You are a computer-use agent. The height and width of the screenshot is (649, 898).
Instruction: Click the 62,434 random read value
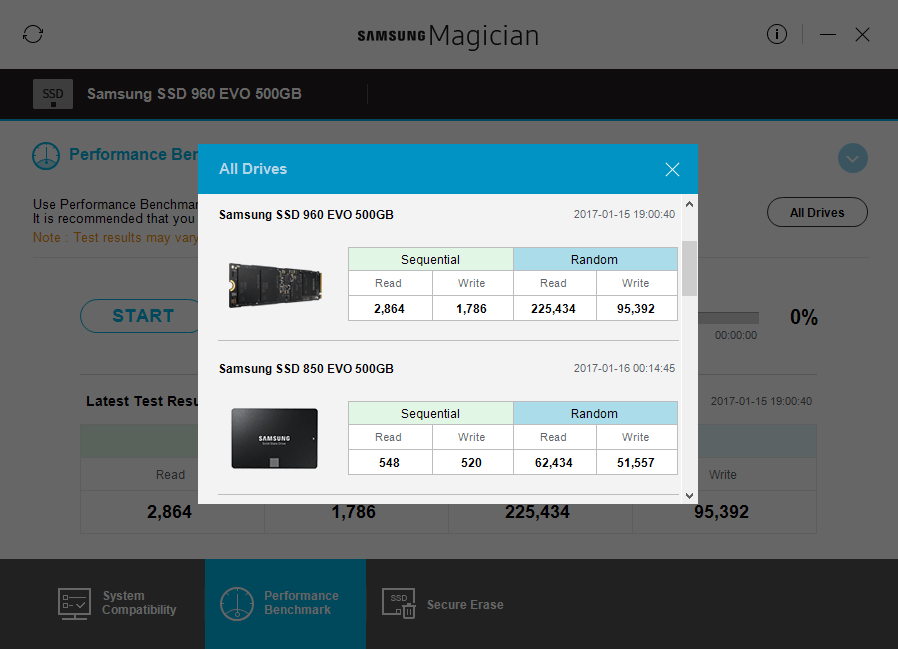[553, 463]
